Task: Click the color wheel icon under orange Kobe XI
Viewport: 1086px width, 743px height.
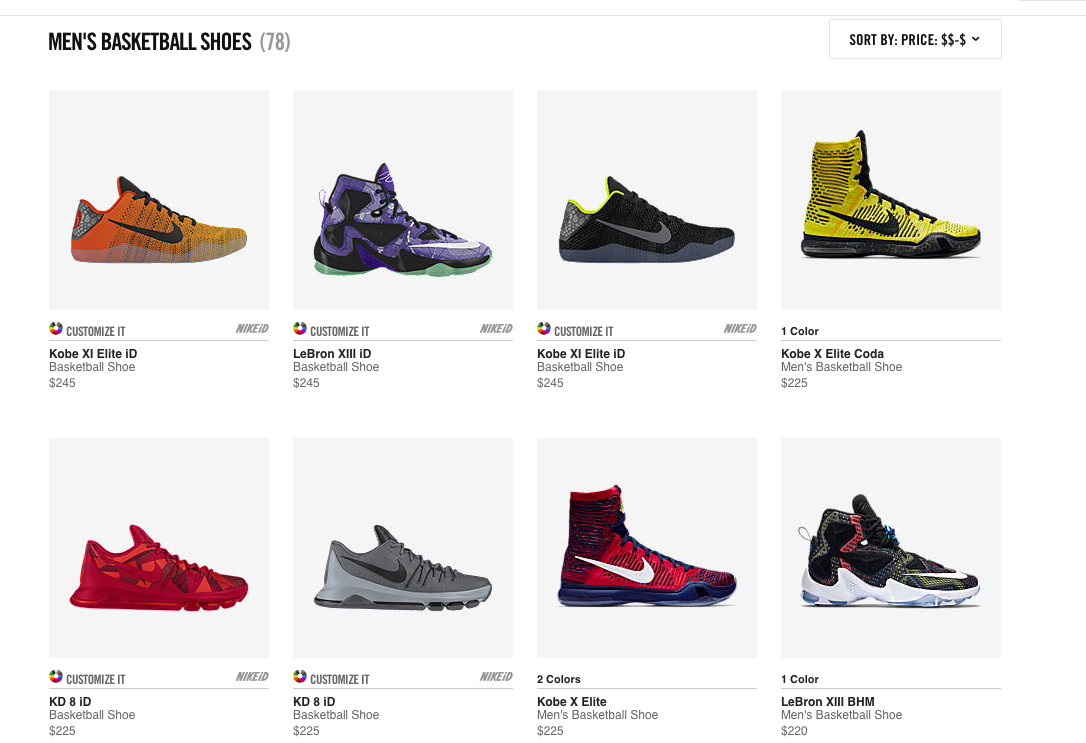Action: coord(56,329)
